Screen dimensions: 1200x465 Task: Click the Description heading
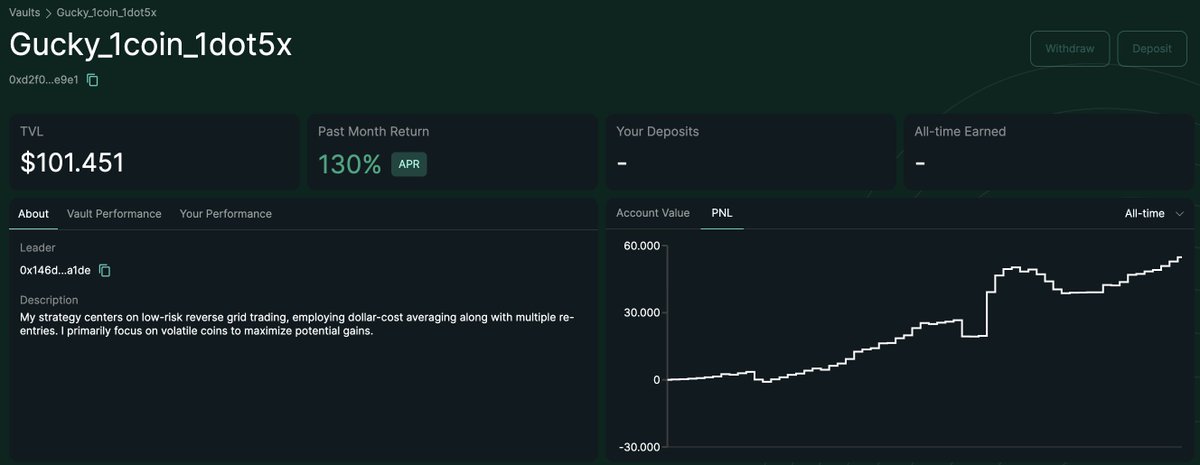(49, 300)
